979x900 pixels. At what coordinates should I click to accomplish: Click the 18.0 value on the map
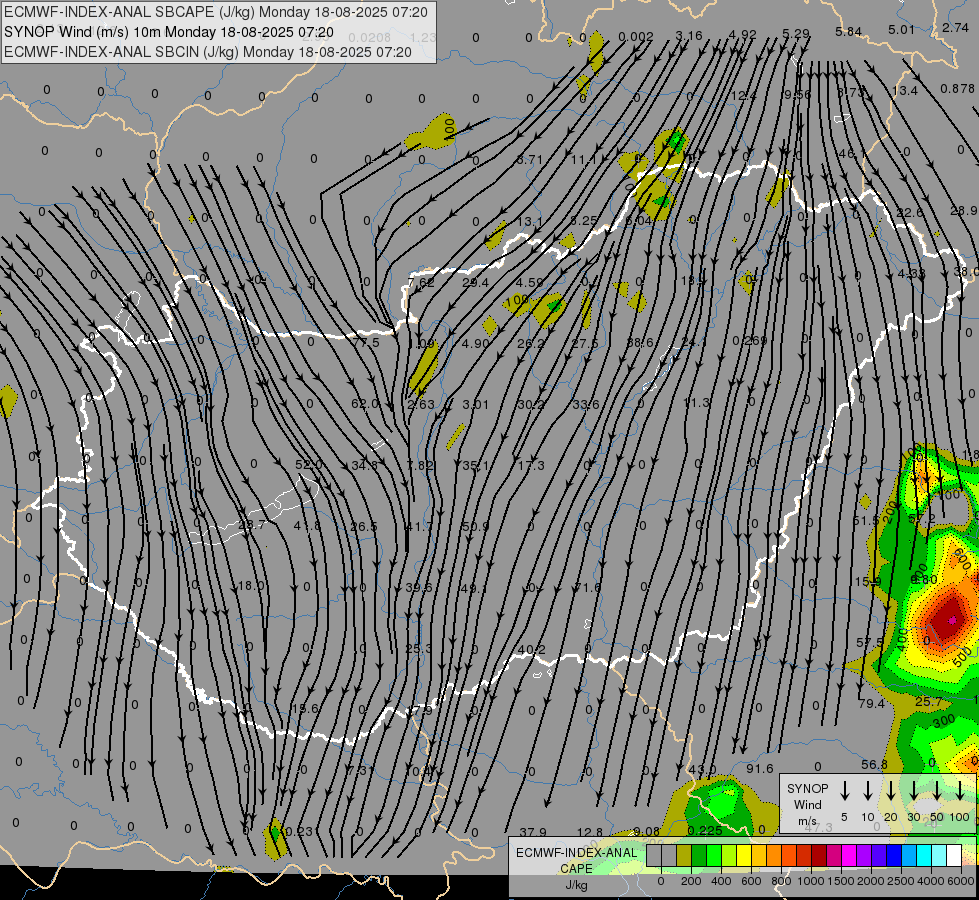(x=251, y=585)
